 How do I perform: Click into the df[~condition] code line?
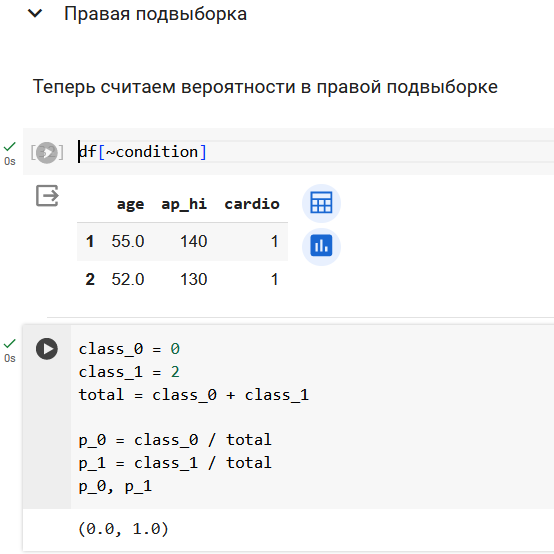tap(142, 152)
